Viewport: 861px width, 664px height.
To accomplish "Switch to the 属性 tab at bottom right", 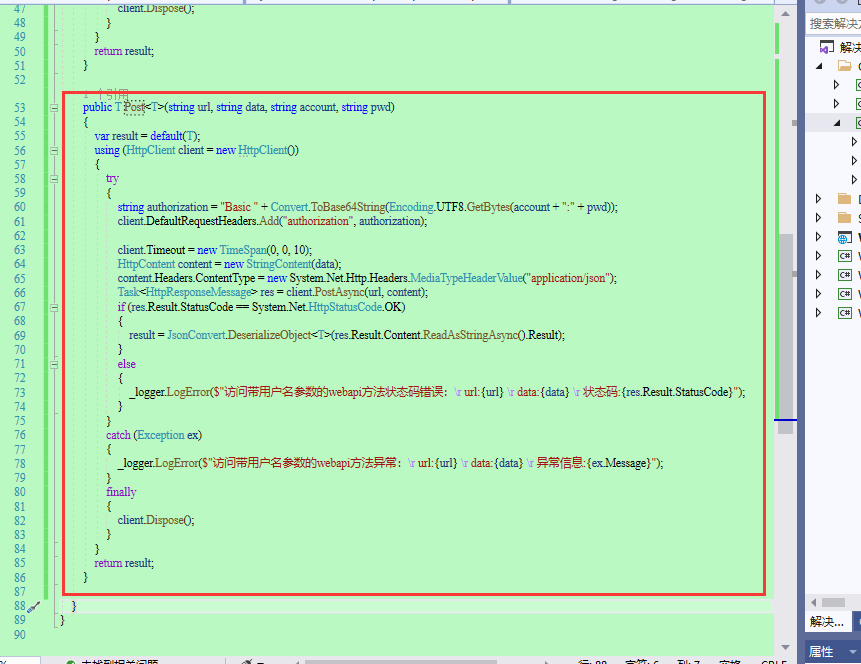I will [822, 653].
